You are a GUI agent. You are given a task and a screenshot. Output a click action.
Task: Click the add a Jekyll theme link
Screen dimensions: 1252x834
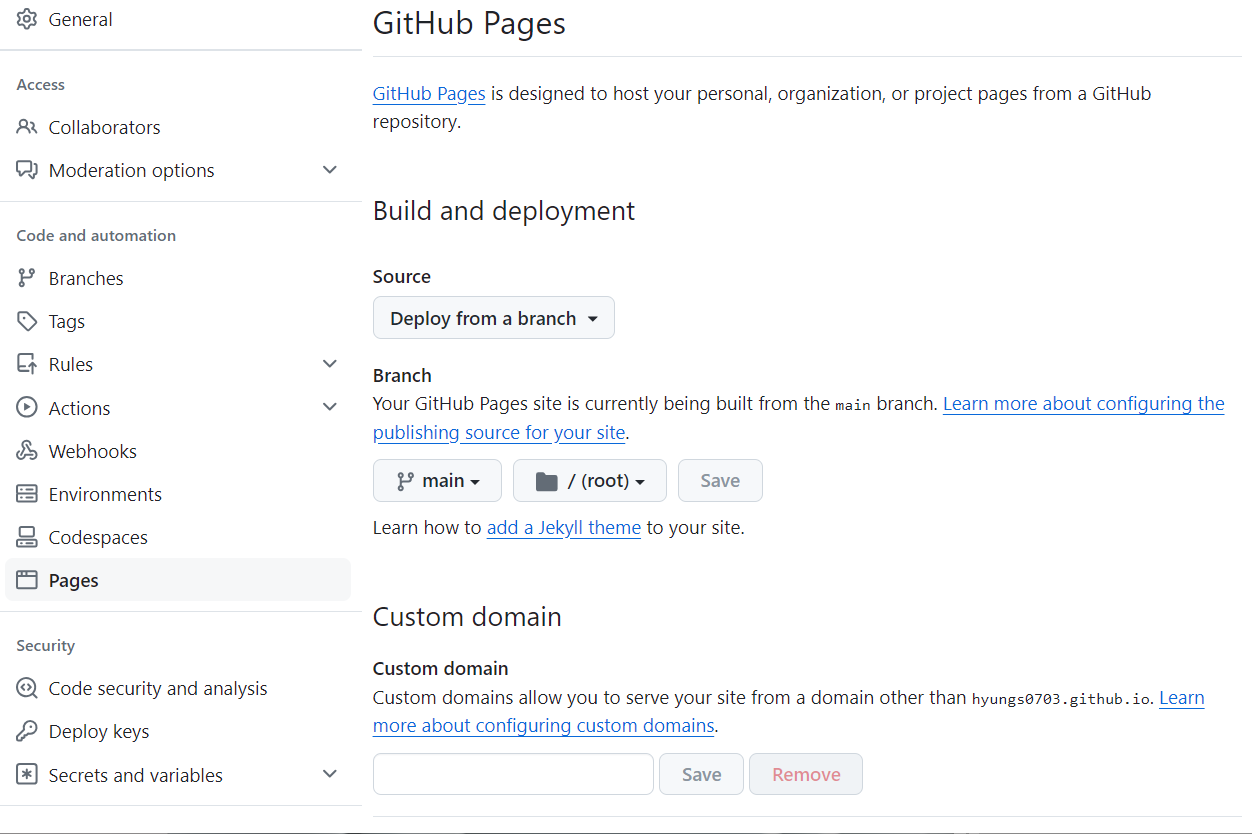click(x=564, y=527)
